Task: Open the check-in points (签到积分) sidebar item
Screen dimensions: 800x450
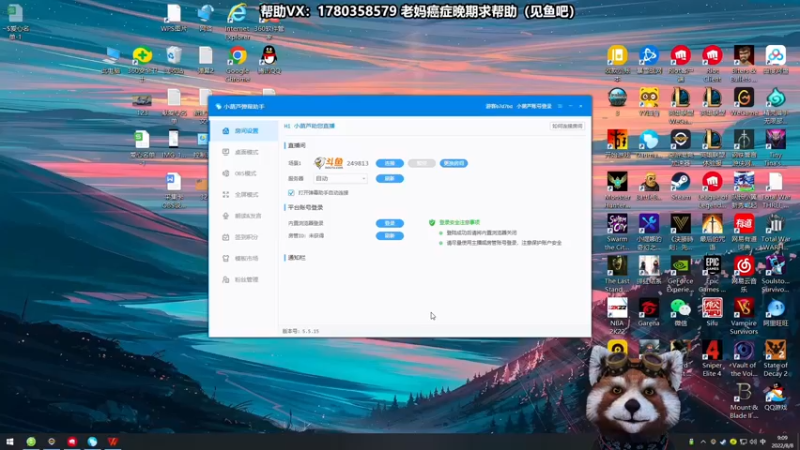Action: [243, 237]
